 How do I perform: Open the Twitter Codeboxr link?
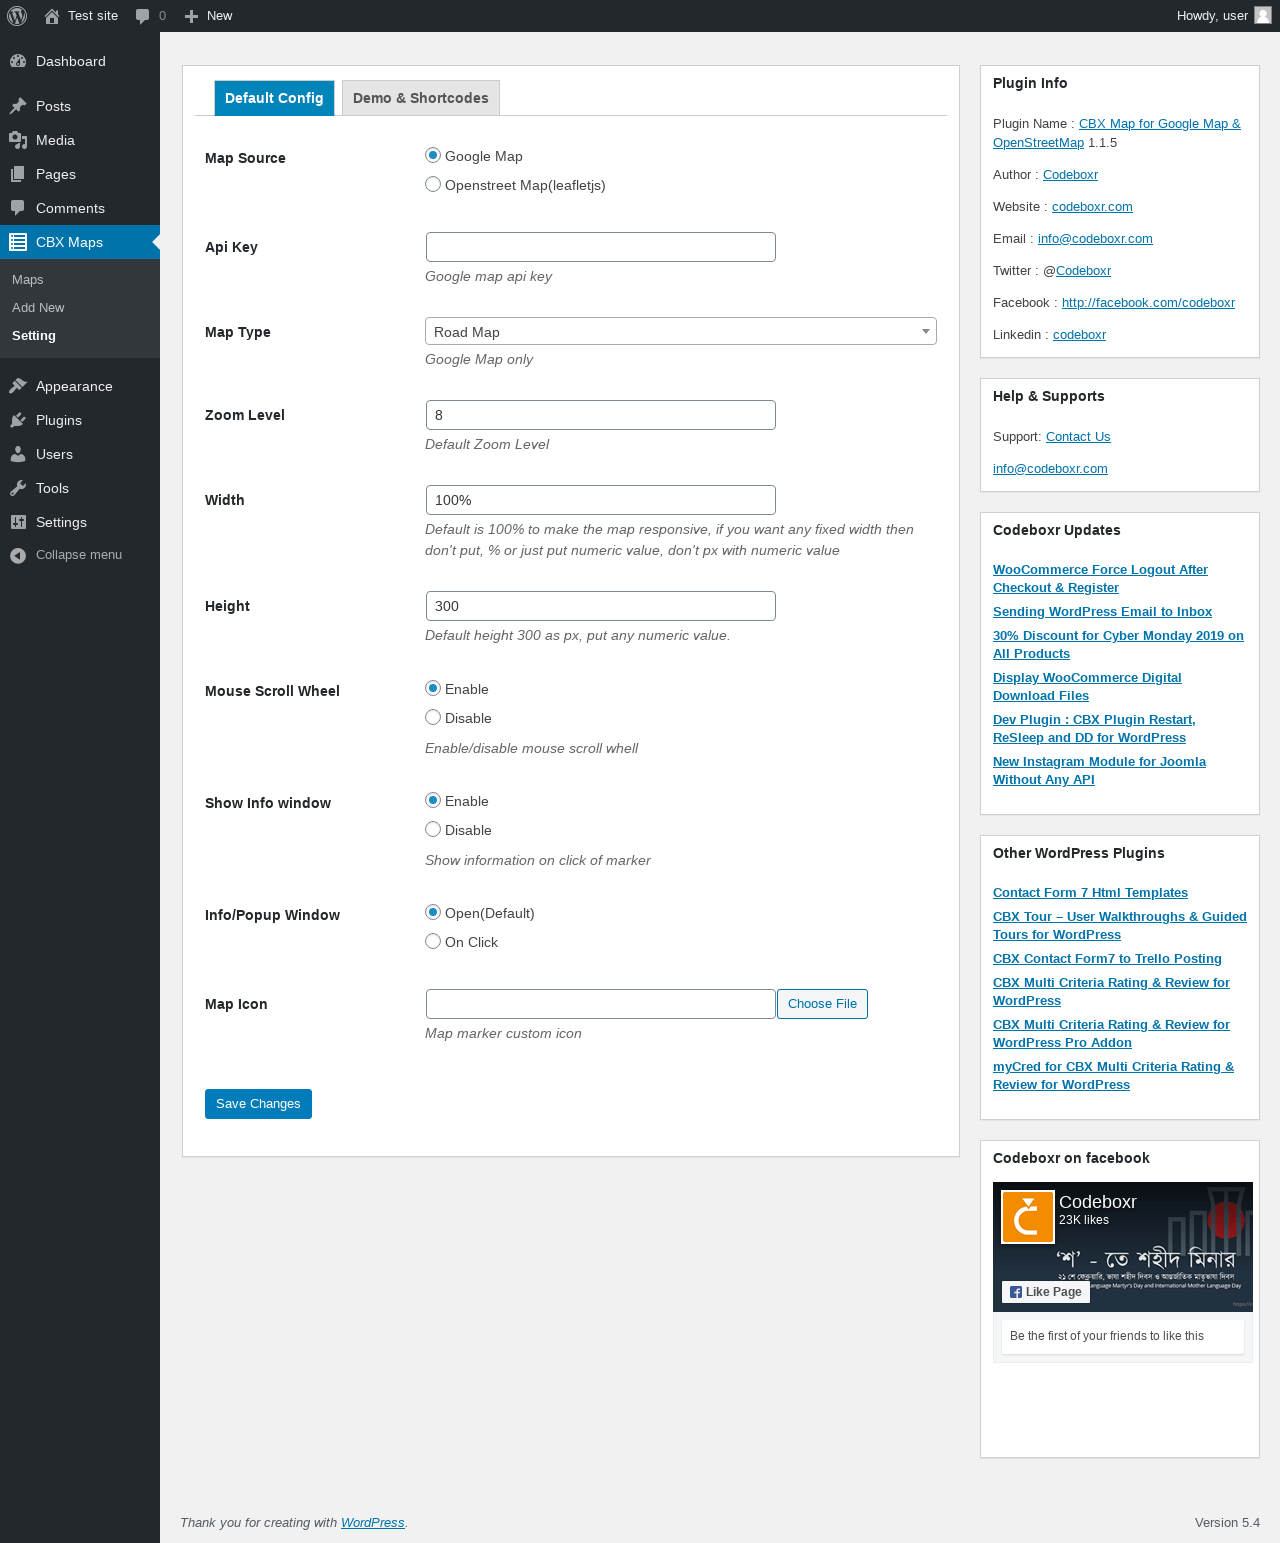(1083, 271)
